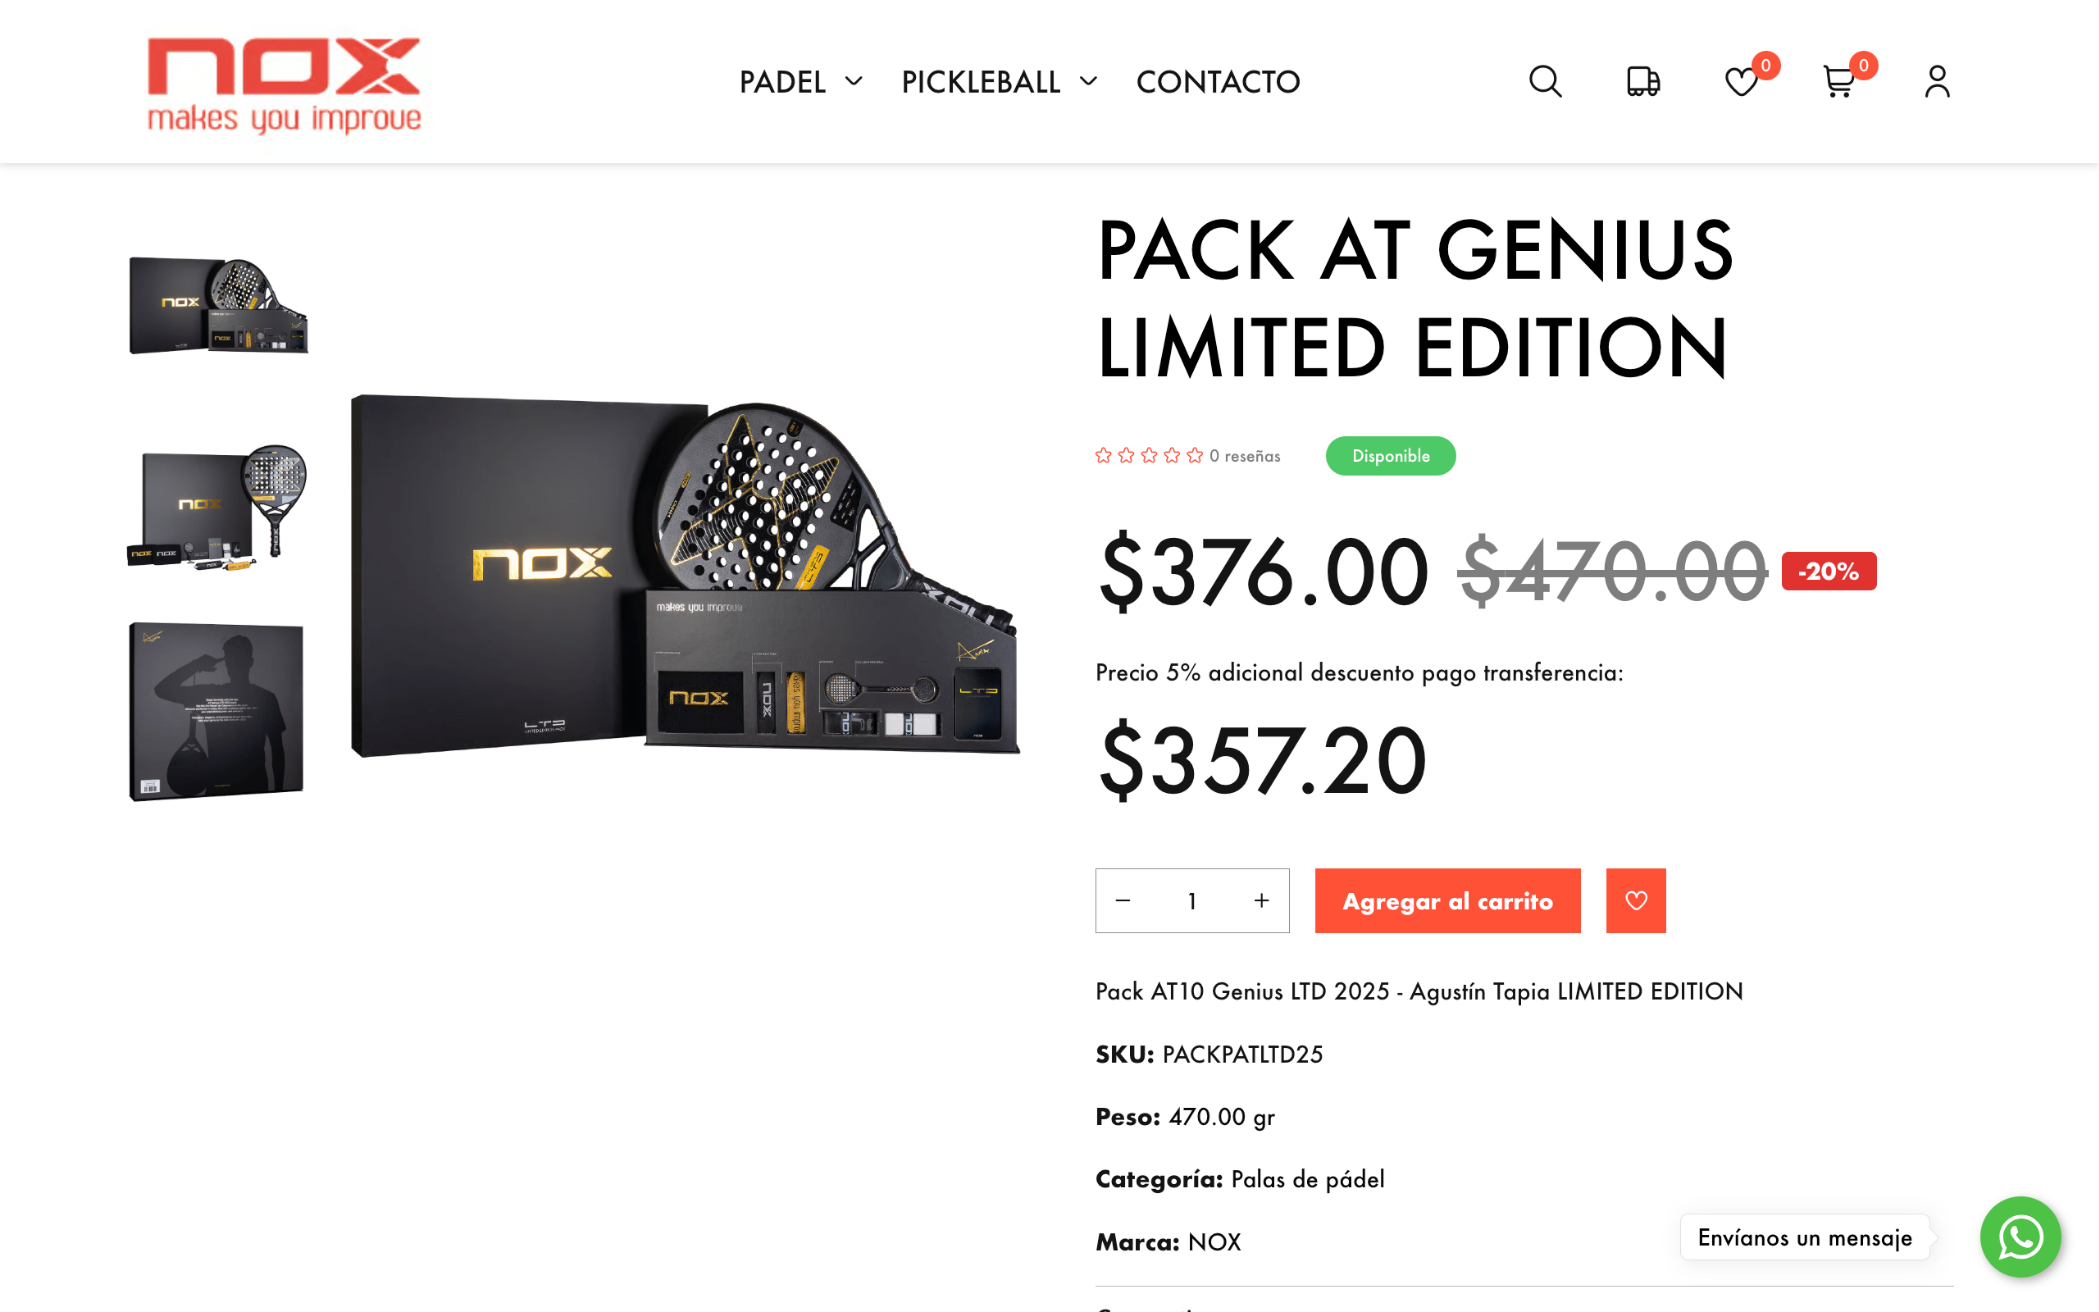Click the Envíanos un mensaje label
2099x1312 pixels.
tap(1804, 1237)
